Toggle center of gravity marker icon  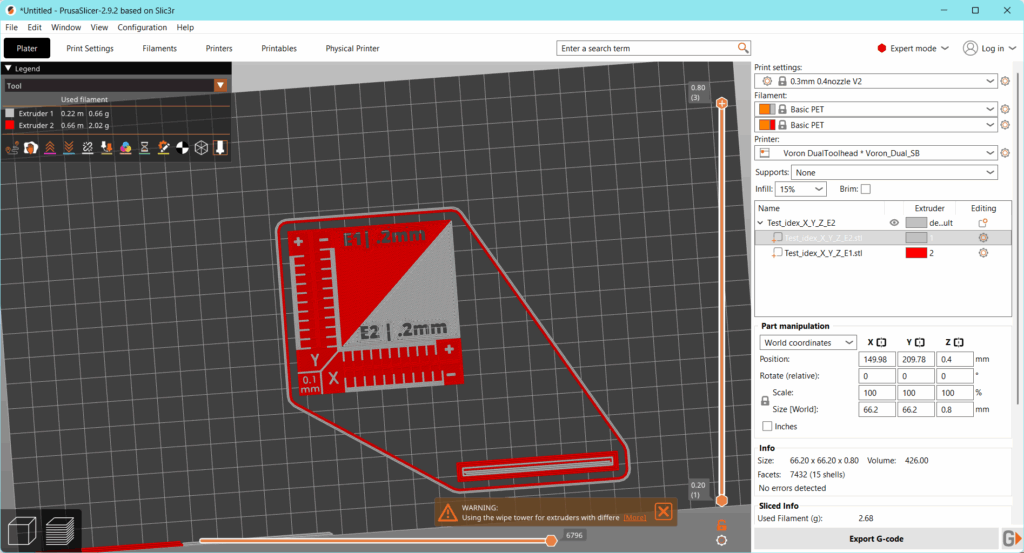coord(182,148)
